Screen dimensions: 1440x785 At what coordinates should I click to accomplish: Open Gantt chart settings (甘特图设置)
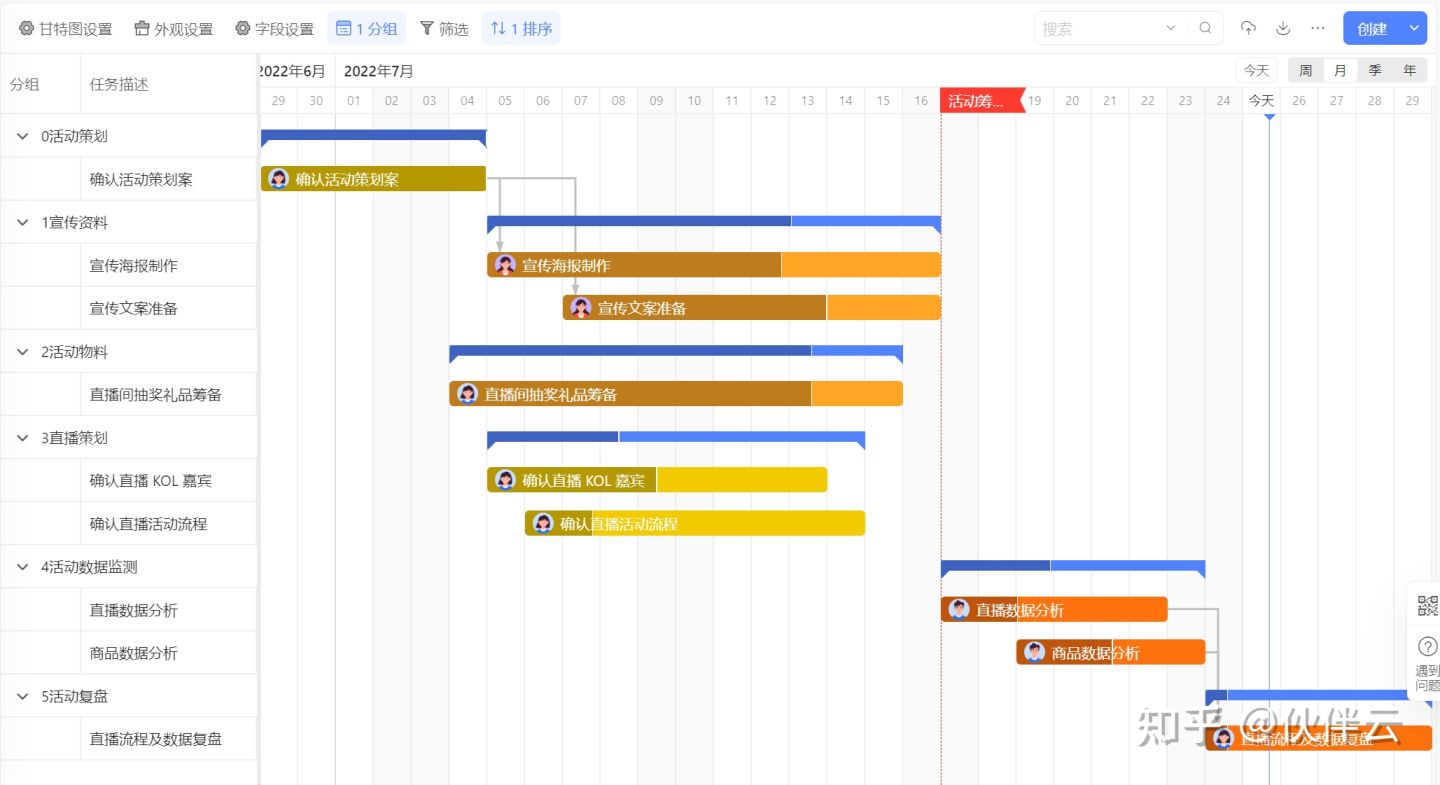pos(65,29)
